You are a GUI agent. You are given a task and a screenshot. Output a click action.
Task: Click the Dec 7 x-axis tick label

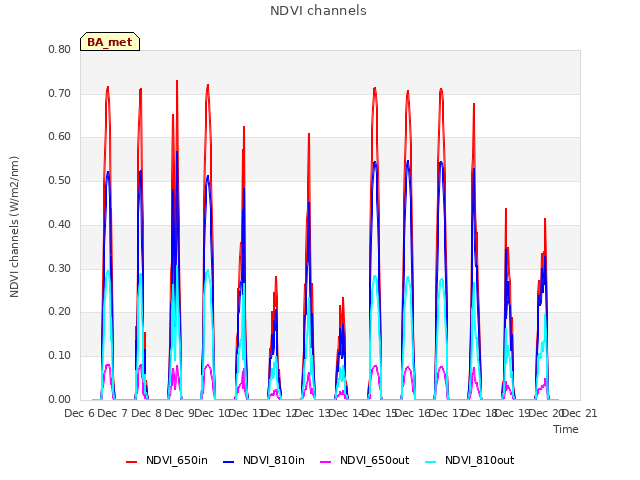(x=113, y=413)
